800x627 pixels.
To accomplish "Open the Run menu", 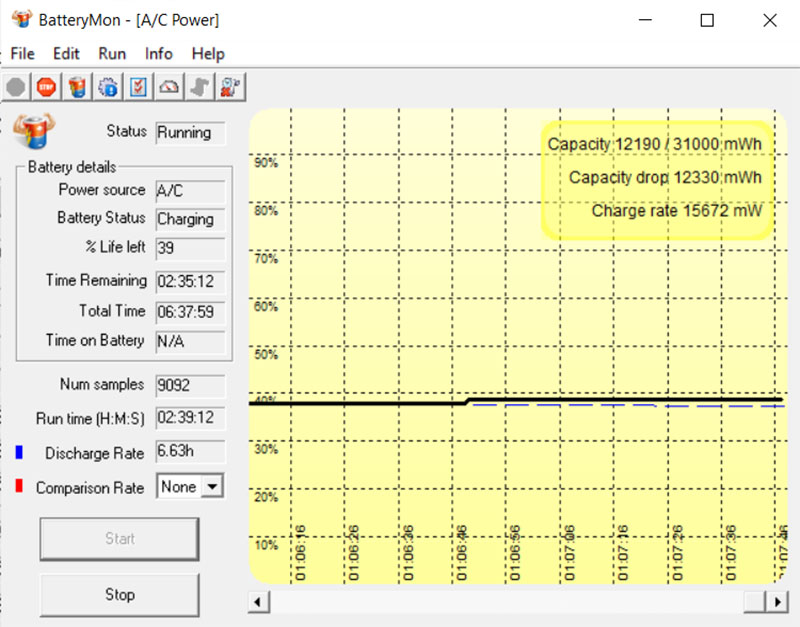I will pyautogui.click(x=112, y=54).
